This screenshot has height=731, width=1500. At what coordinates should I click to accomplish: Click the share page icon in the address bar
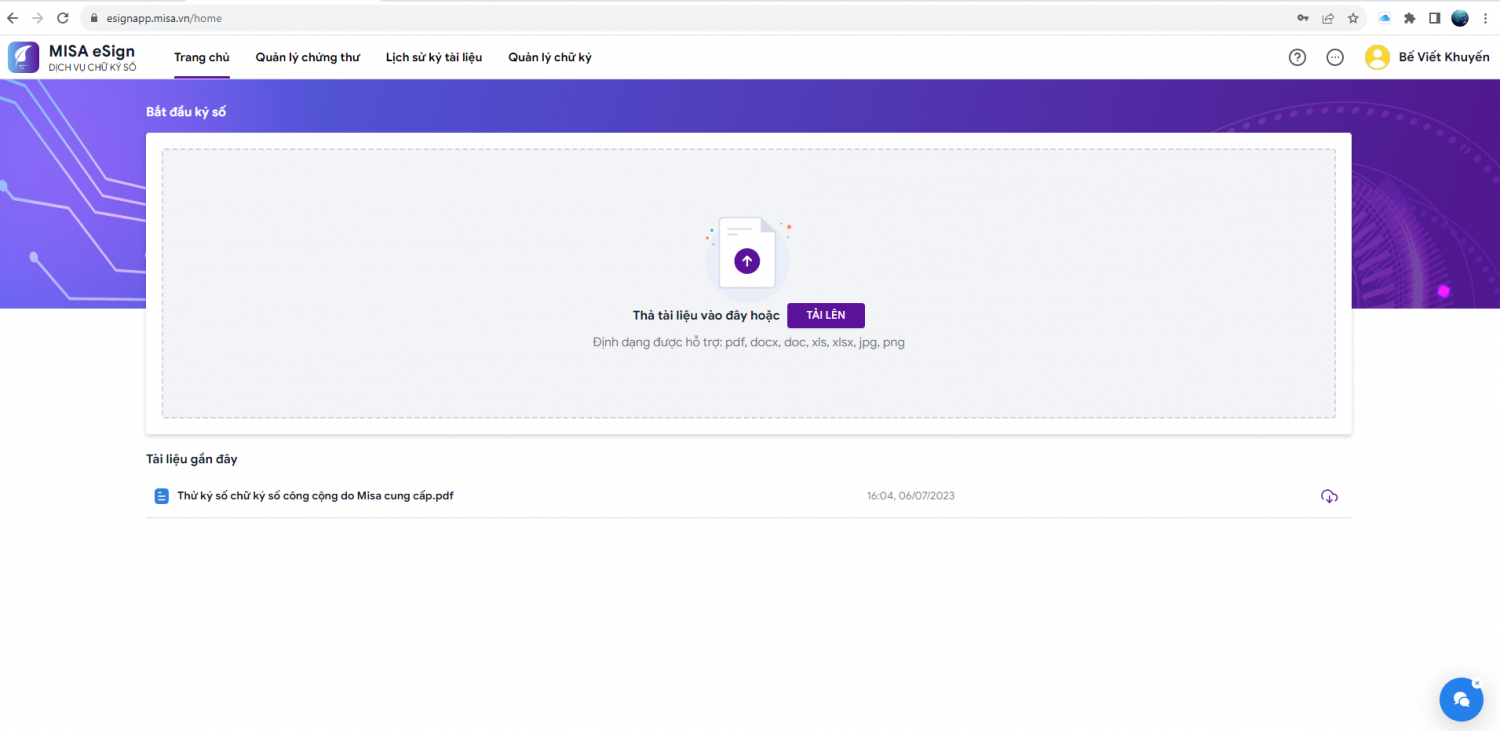tap(1328, 18)
